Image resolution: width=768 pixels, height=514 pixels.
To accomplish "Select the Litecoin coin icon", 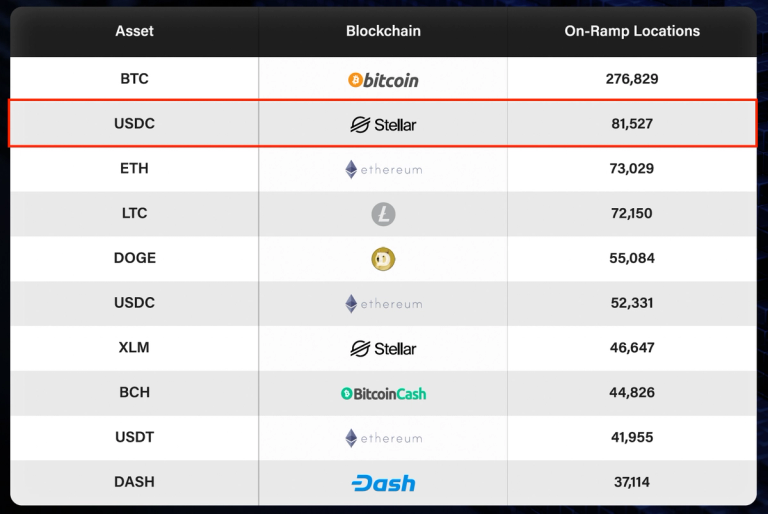I will tap(383, 214).
